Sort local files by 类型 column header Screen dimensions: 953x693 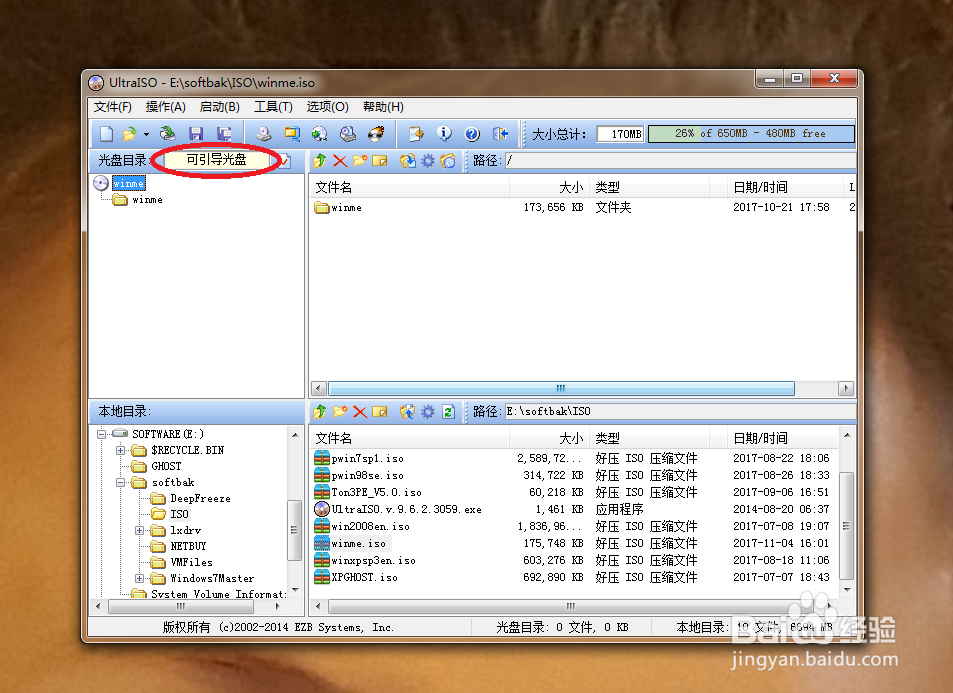pyautogui.click(x=649, y=438)
